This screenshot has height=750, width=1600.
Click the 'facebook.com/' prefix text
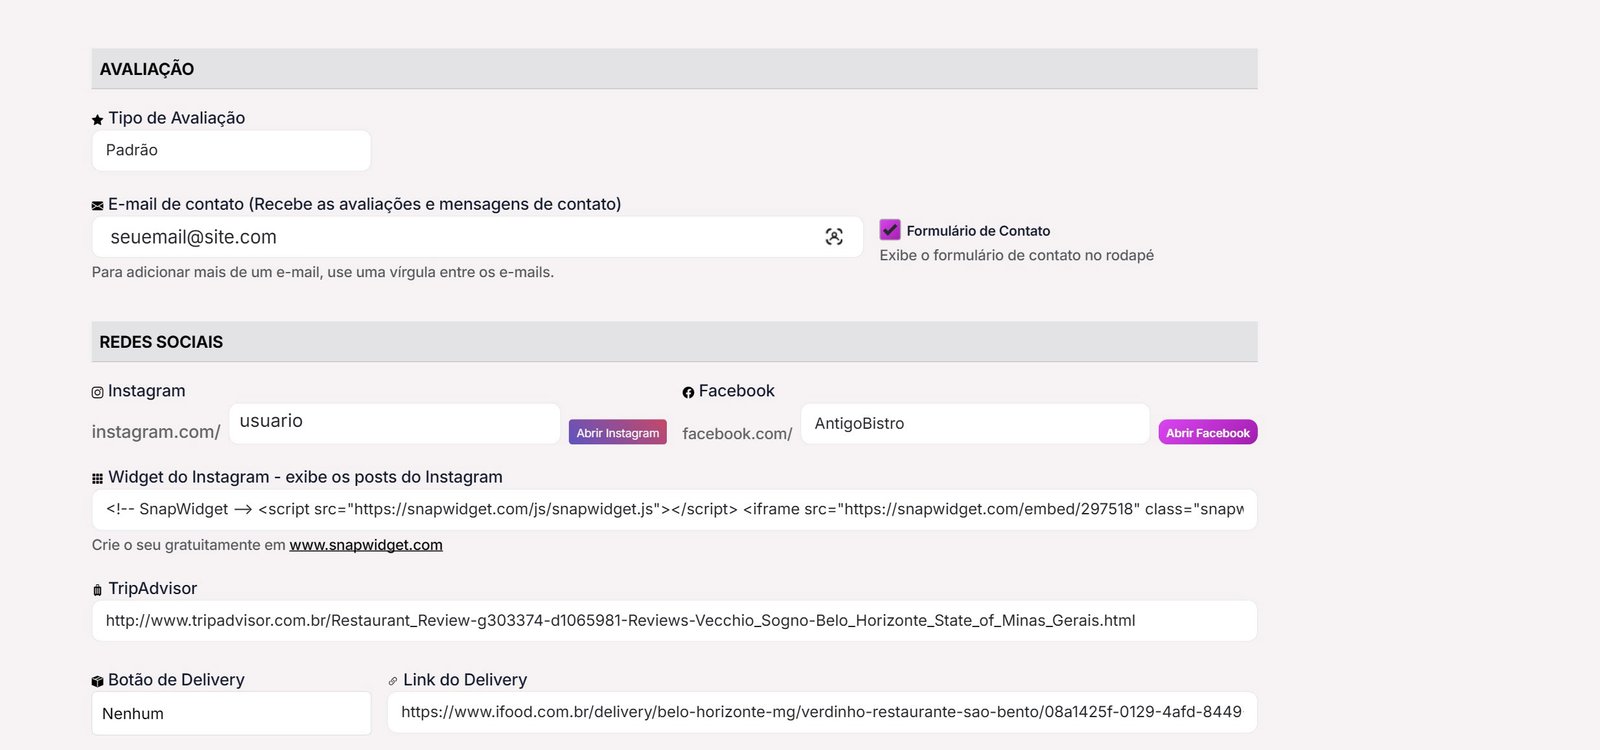pos(737,433)
